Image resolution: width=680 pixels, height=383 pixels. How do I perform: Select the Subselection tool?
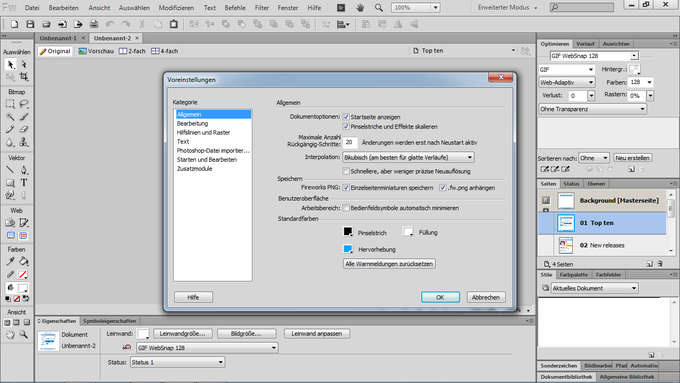point(24,65)
